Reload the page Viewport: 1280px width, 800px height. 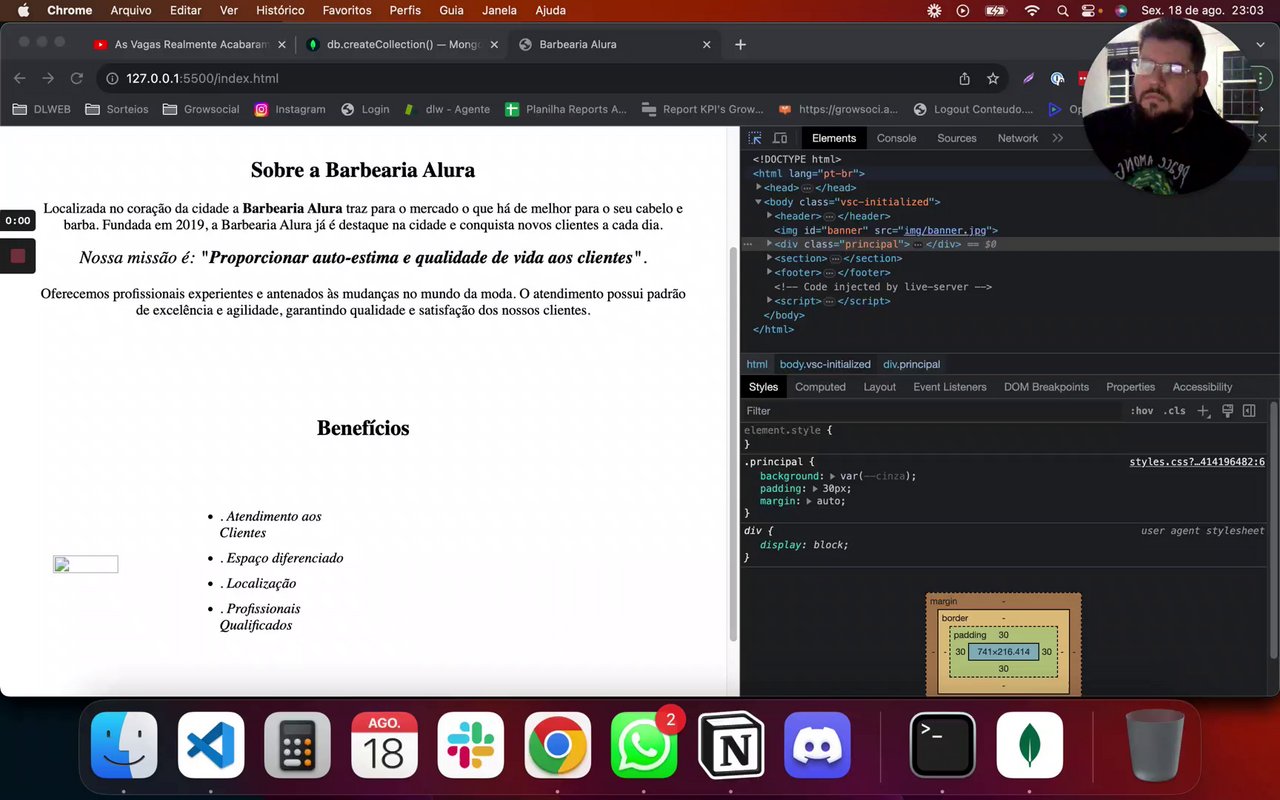click(x=76, y=78)
